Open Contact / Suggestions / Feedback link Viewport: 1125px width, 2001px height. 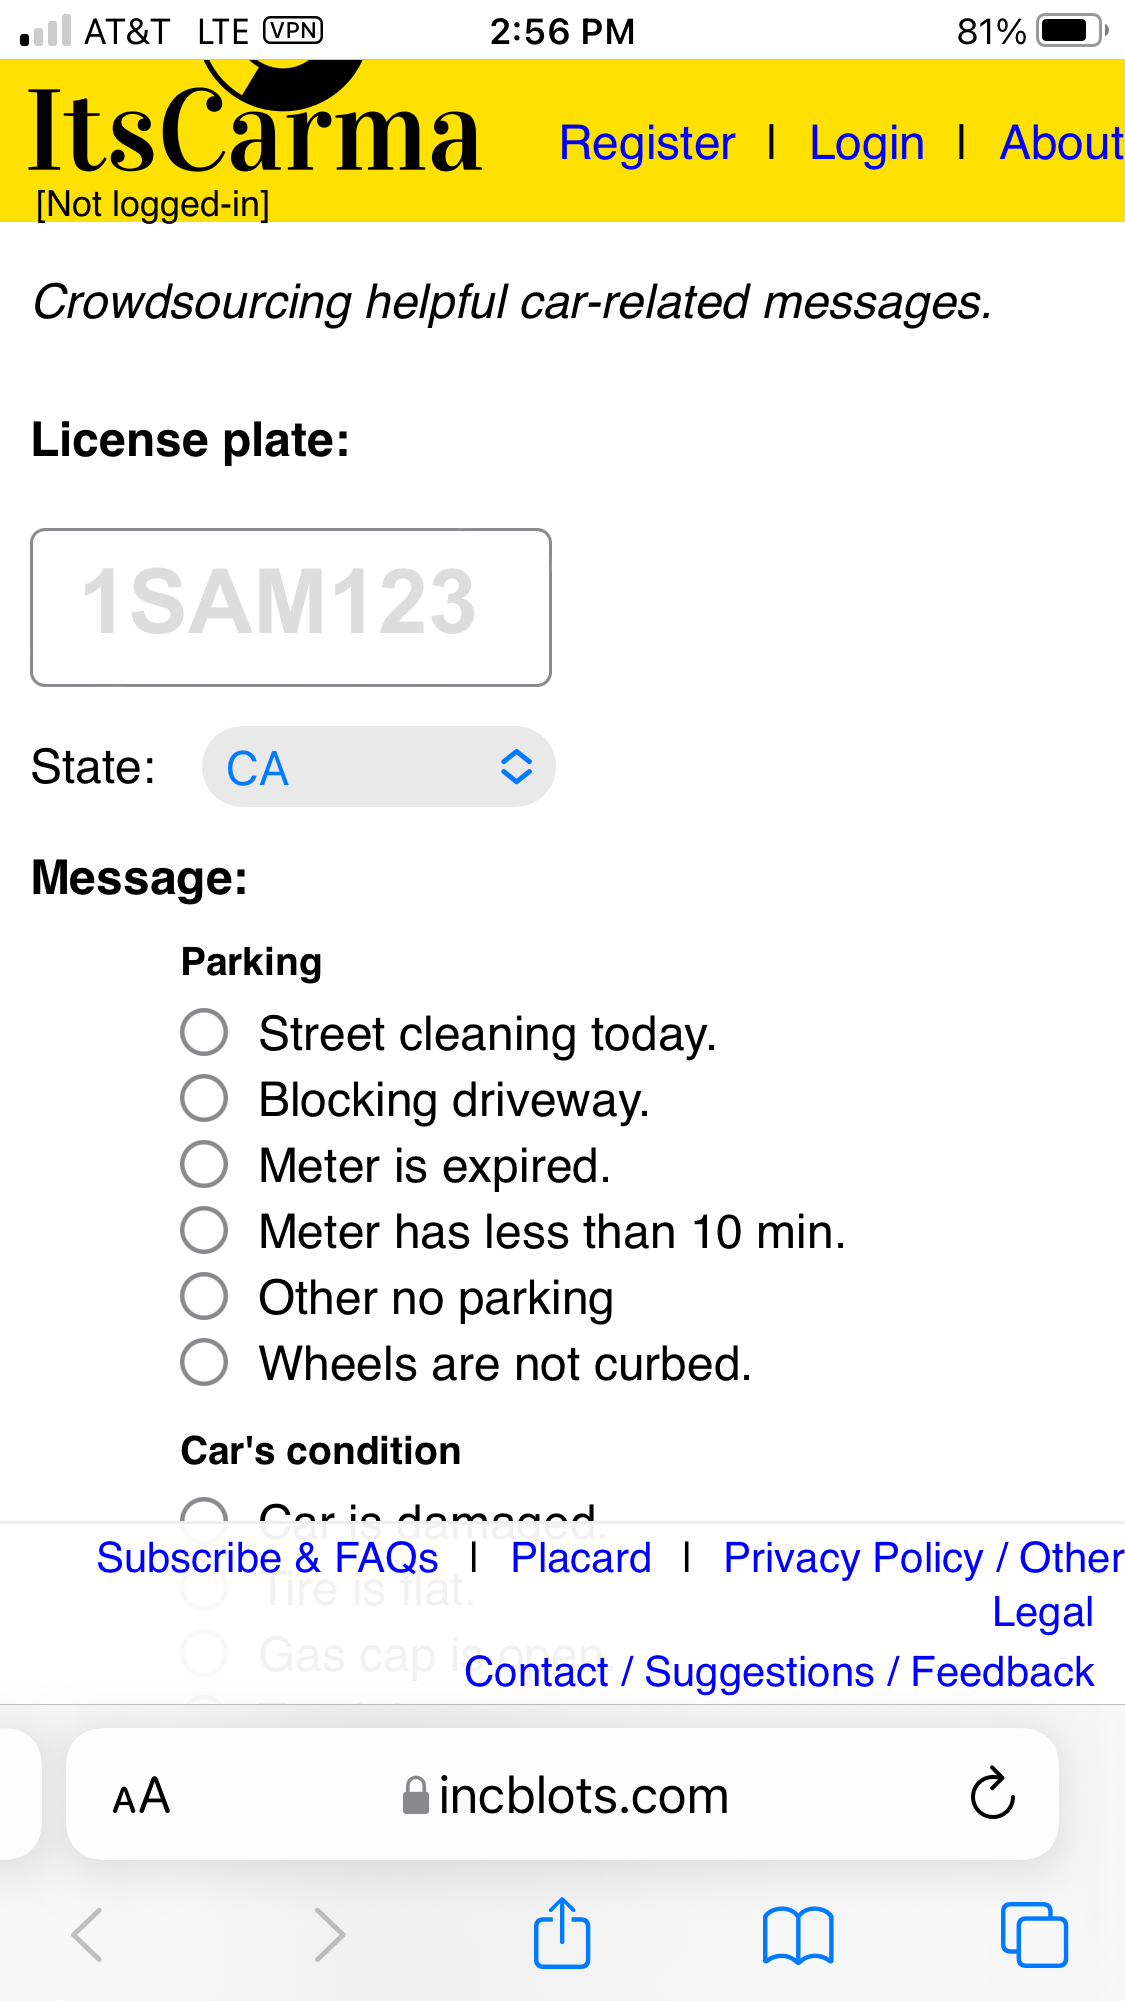coord(779,1672)
